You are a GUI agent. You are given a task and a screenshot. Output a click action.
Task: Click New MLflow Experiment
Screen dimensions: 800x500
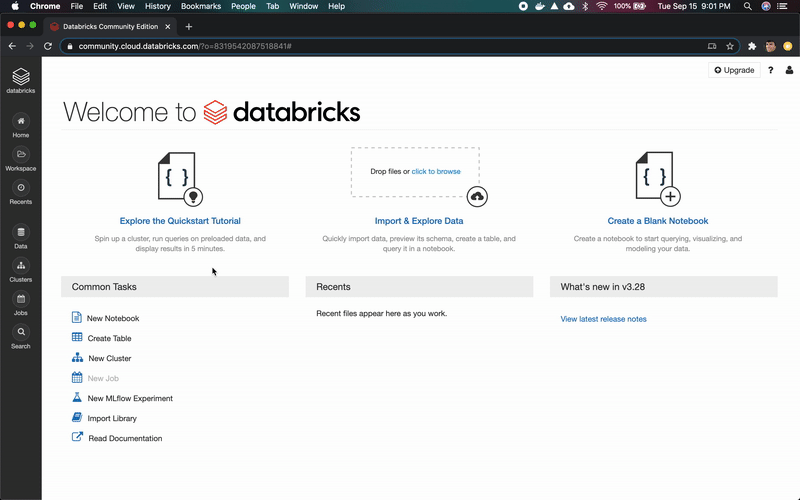click(130, 398)
